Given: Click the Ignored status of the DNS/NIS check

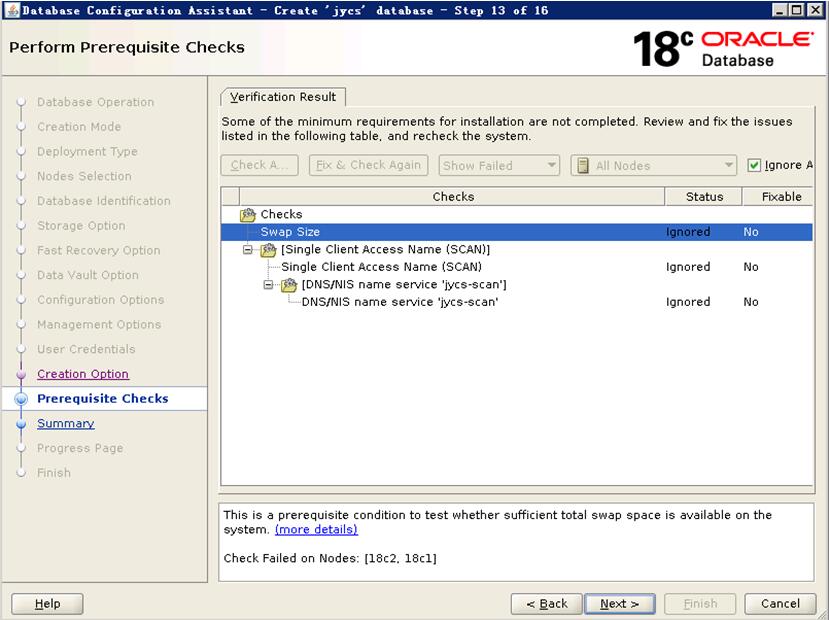Looking at the screenshot, I should (x=688, y=302).
